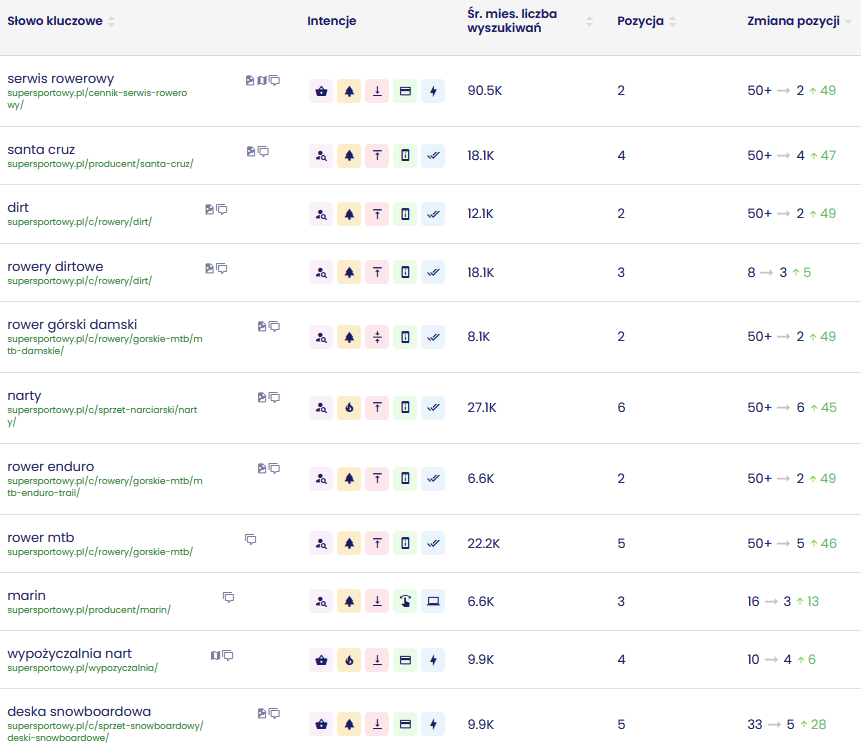Sort table by Pozycja column arrows

pyautogui.click(x=672, y=22)
